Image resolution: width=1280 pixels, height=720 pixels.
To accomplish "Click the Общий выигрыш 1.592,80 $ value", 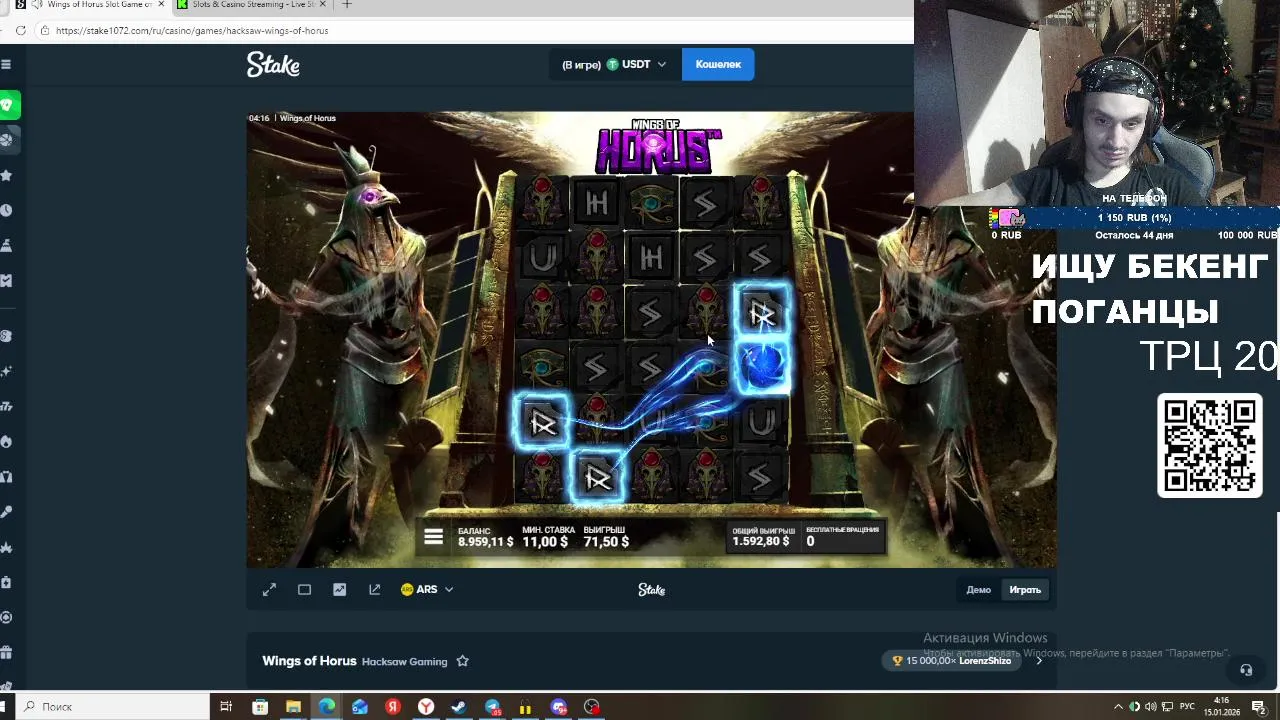I will [760, 541].
